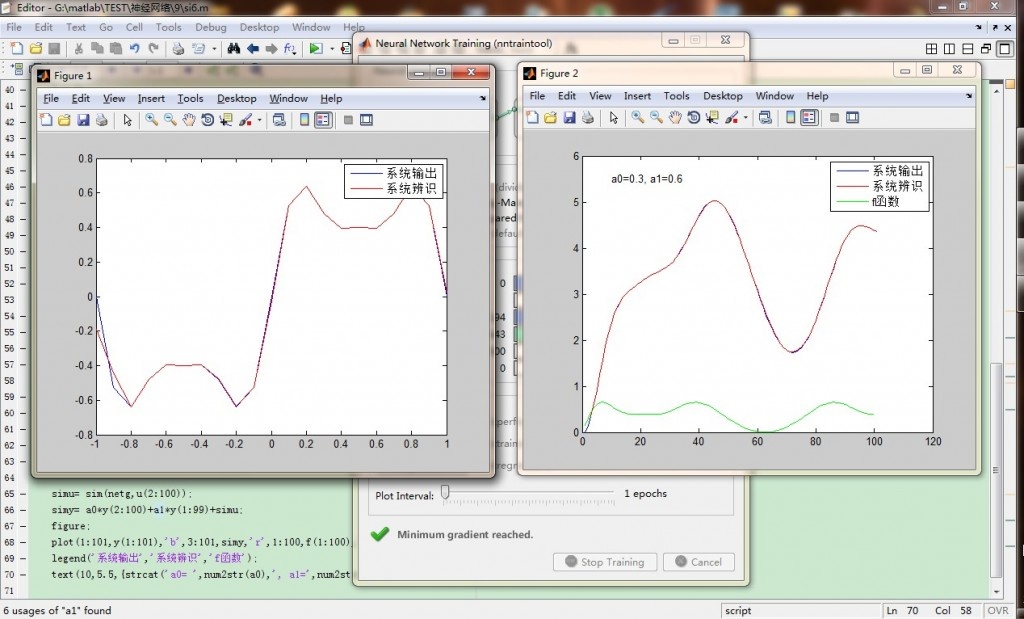1024x619 pixels.
Task: Print the script from Editor toolbar
Action: click(x=178, y=48)
